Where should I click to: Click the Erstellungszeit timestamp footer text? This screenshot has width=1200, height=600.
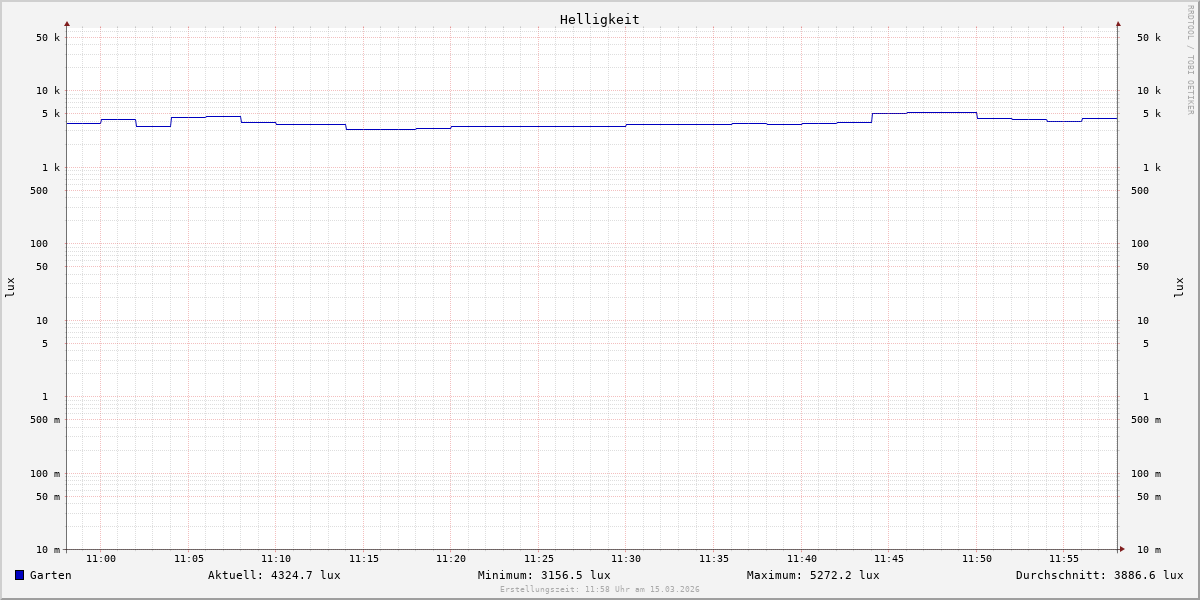click(600, 590)
